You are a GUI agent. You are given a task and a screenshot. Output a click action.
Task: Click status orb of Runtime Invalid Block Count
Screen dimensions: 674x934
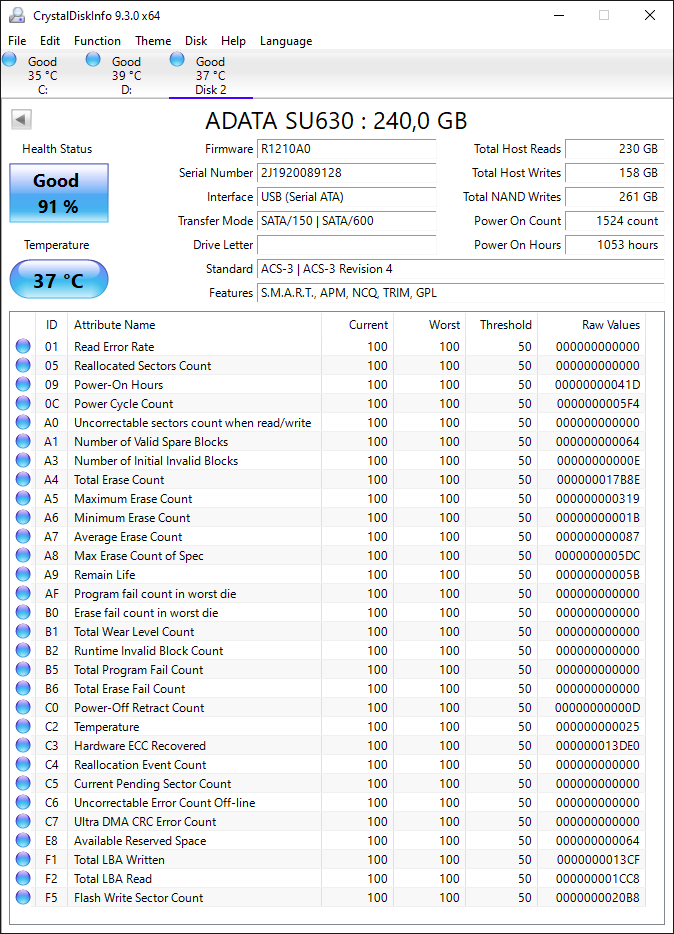tap(23, 650)
